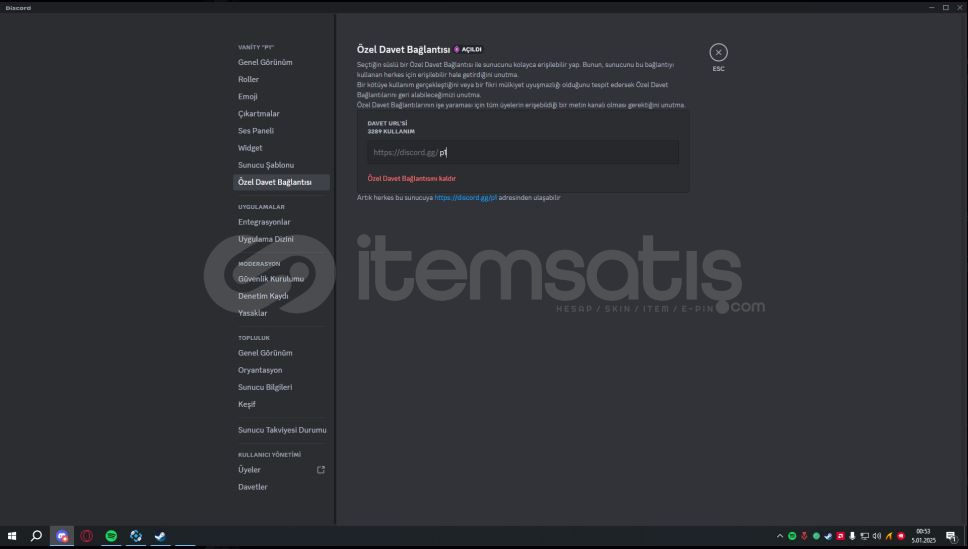Screen dimensions: 968x549
Task: Open Ses Paneli settings
Action: click(x=256, y=131)
